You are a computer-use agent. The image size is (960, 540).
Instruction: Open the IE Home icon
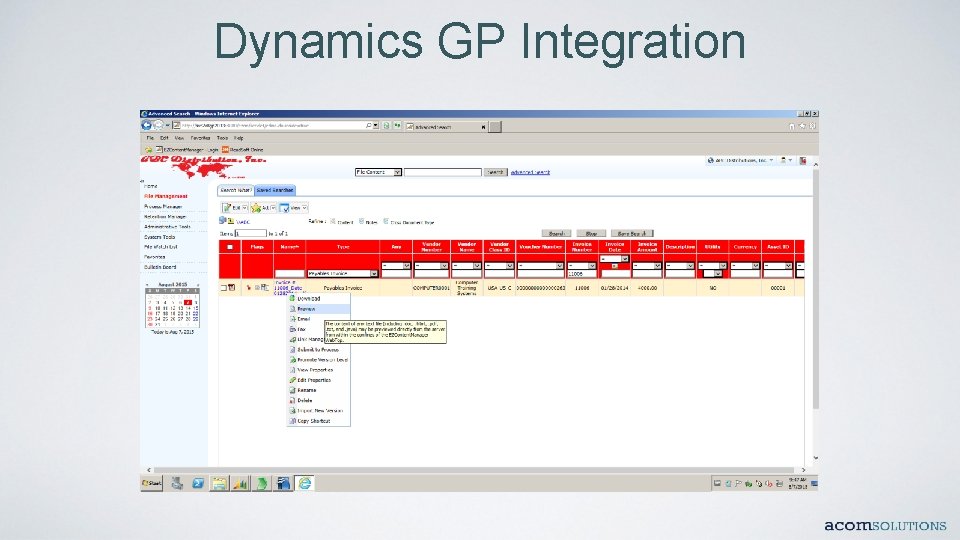792,126
